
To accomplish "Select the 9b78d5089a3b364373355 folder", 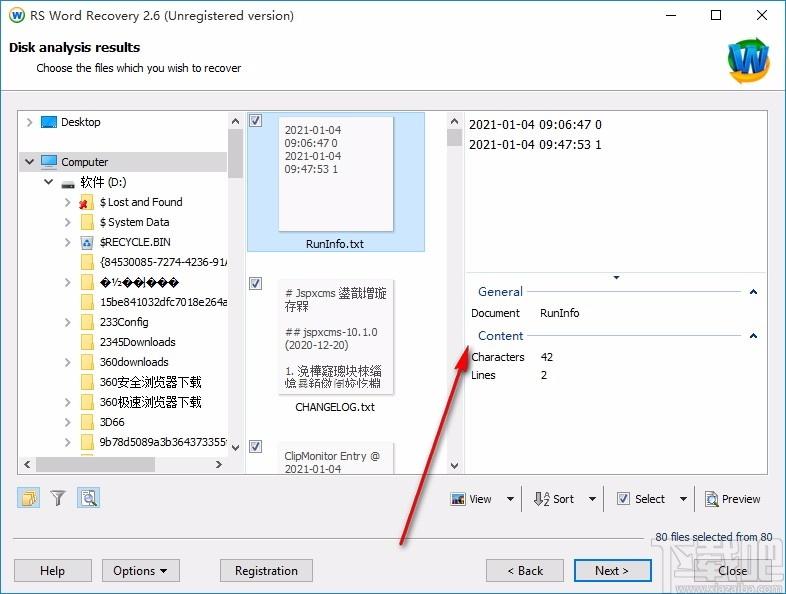I will [163, 442].
